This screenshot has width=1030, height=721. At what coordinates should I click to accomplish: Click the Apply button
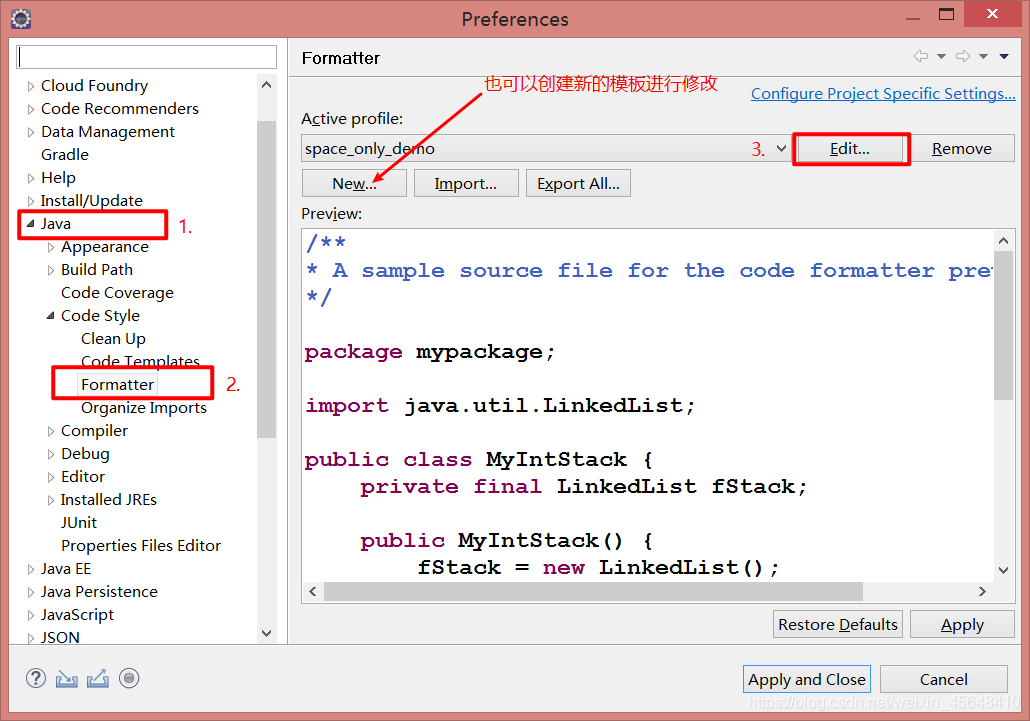pyautogui.click(x=962, y=624)
